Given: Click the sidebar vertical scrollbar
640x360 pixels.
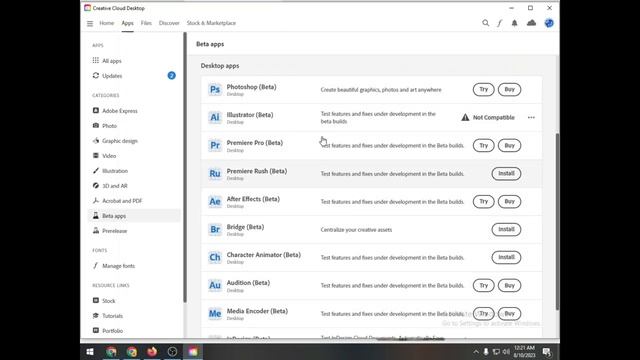Looking at the screenshot, I should [x=185, y=167].
